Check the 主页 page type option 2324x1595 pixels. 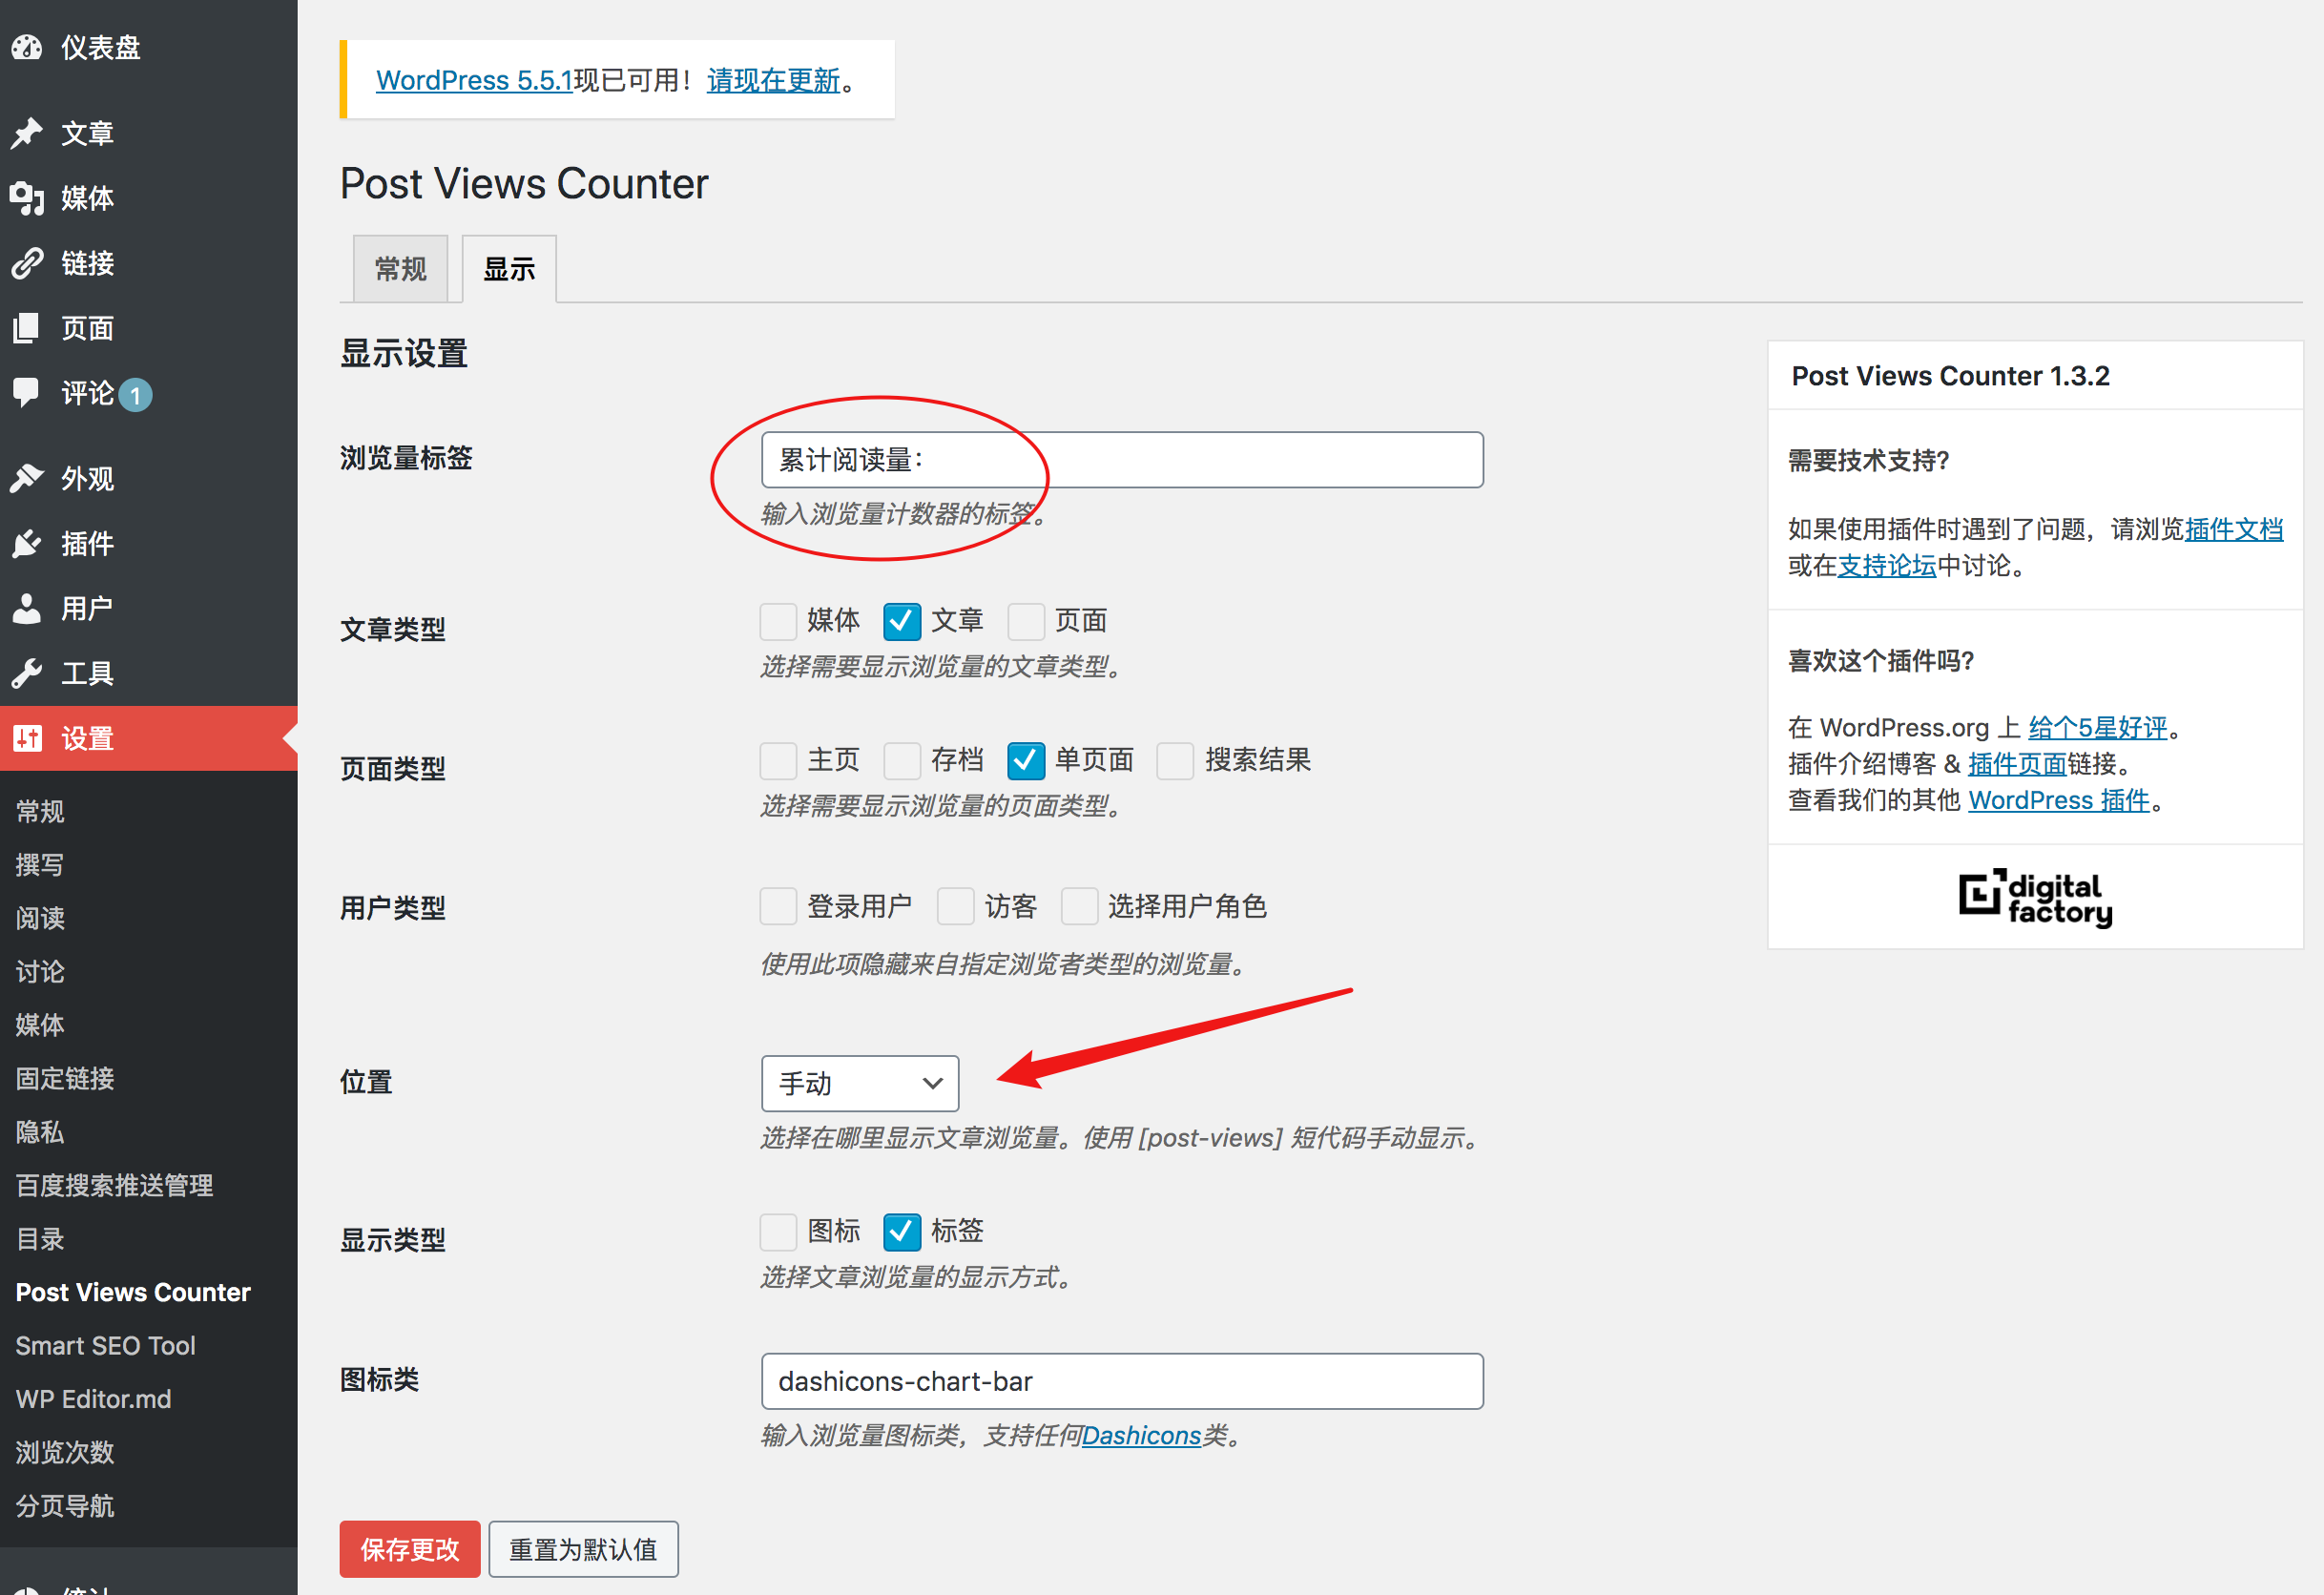tap(778, 761)
